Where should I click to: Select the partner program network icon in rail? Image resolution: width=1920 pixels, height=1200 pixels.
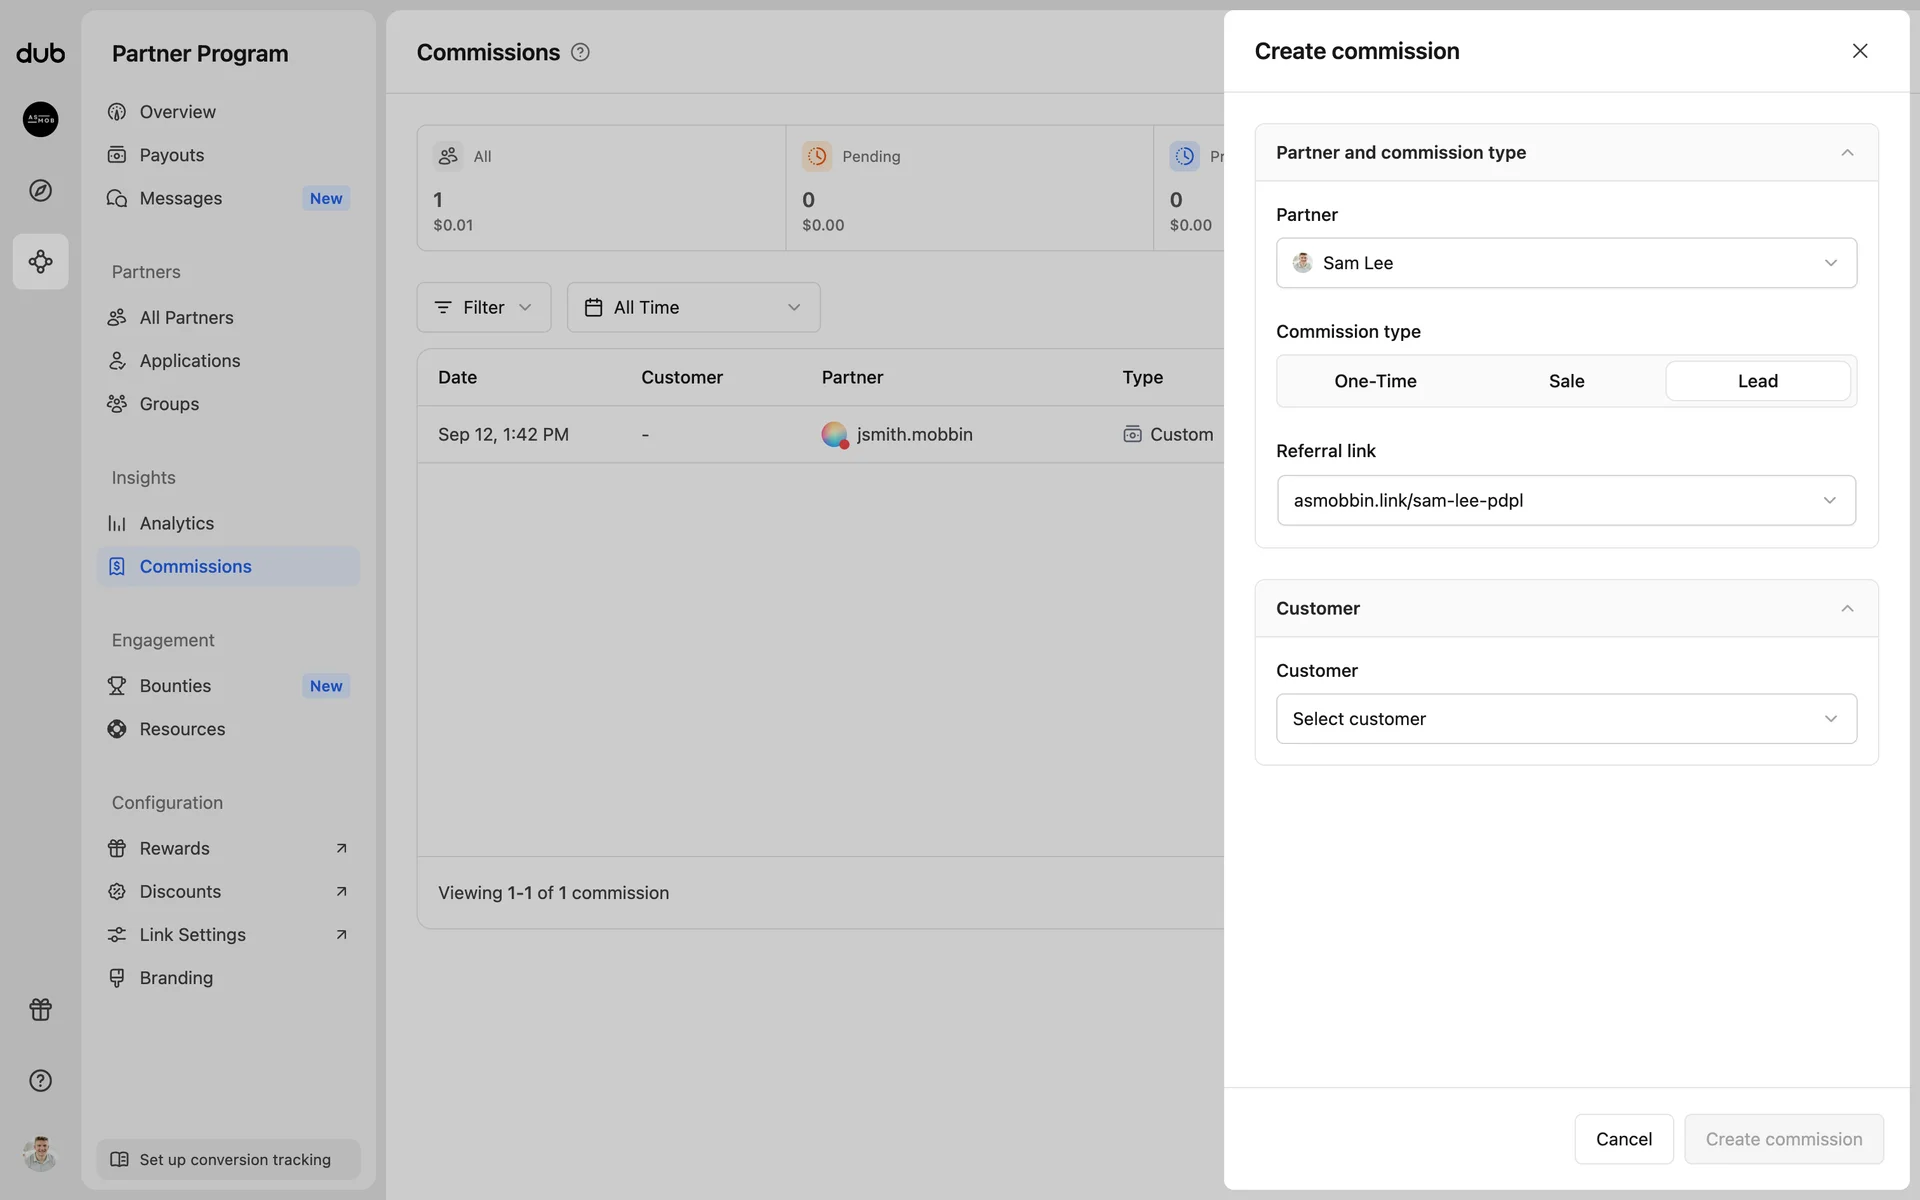(x=40, y=262)
